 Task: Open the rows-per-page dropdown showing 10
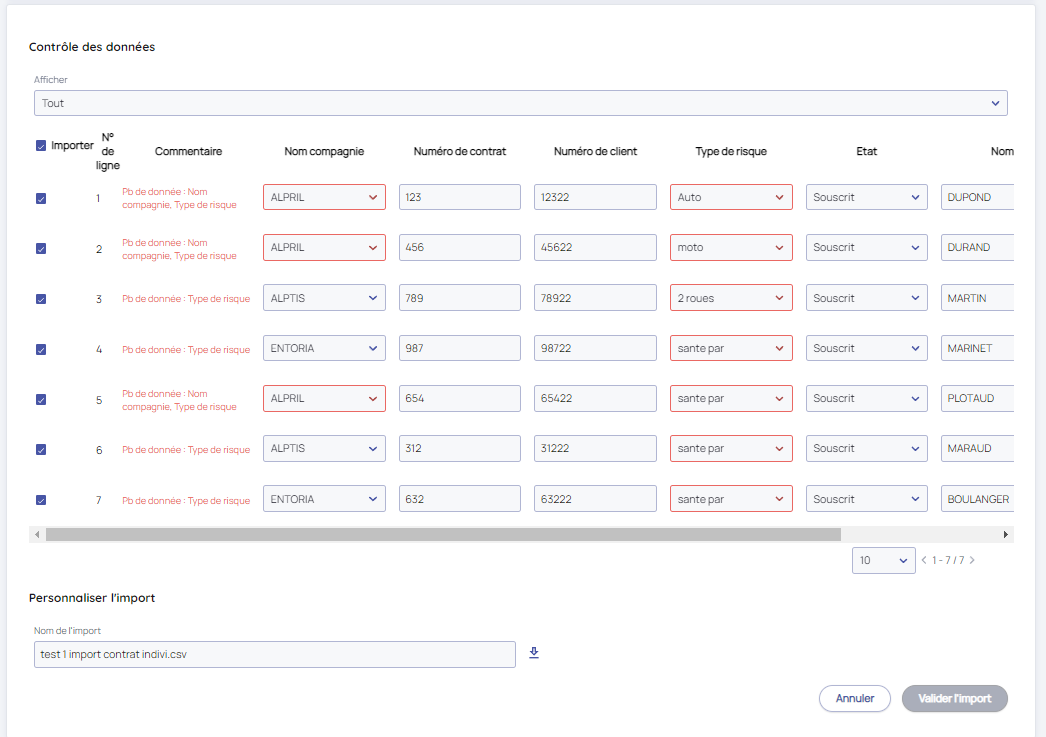coord(883,561)
